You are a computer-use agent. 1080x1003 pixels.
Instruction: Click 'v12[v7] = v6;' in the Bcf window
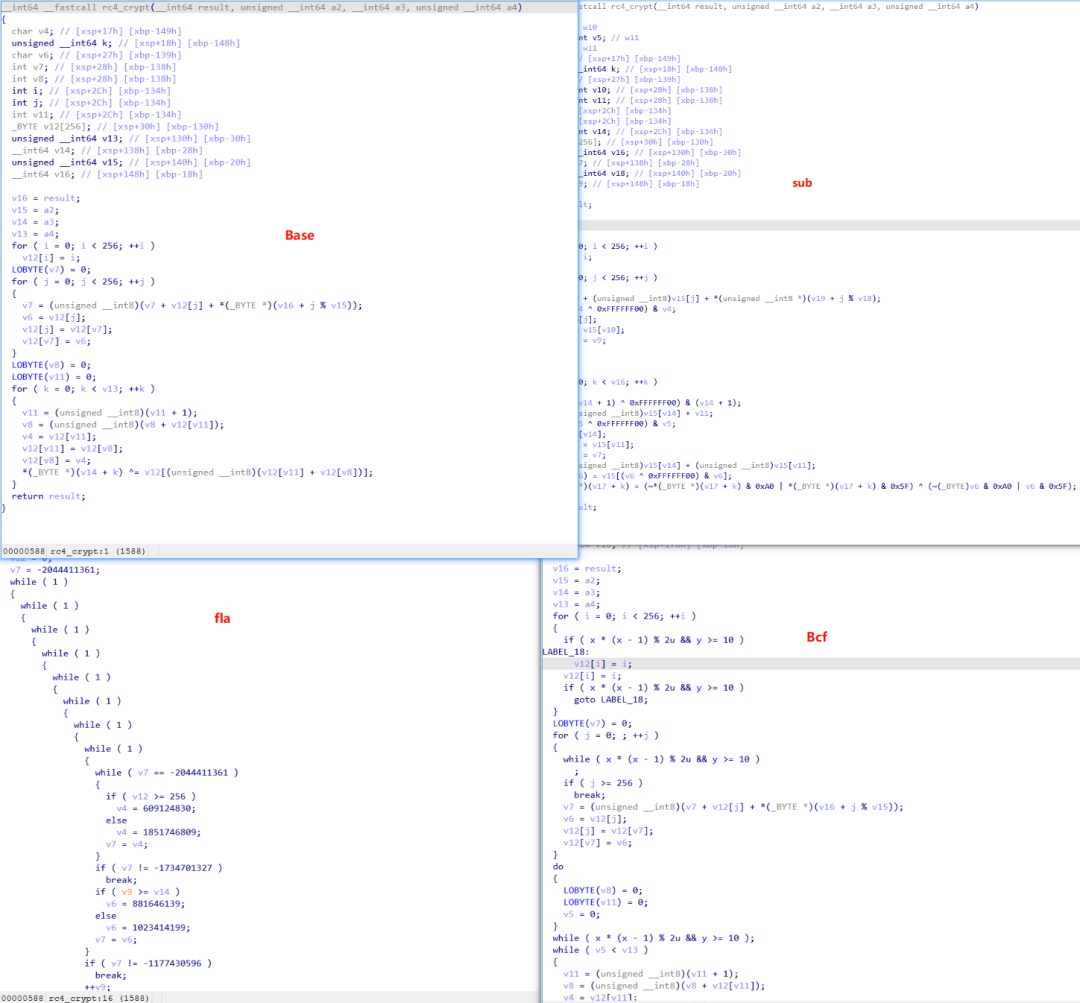(597, 843)
